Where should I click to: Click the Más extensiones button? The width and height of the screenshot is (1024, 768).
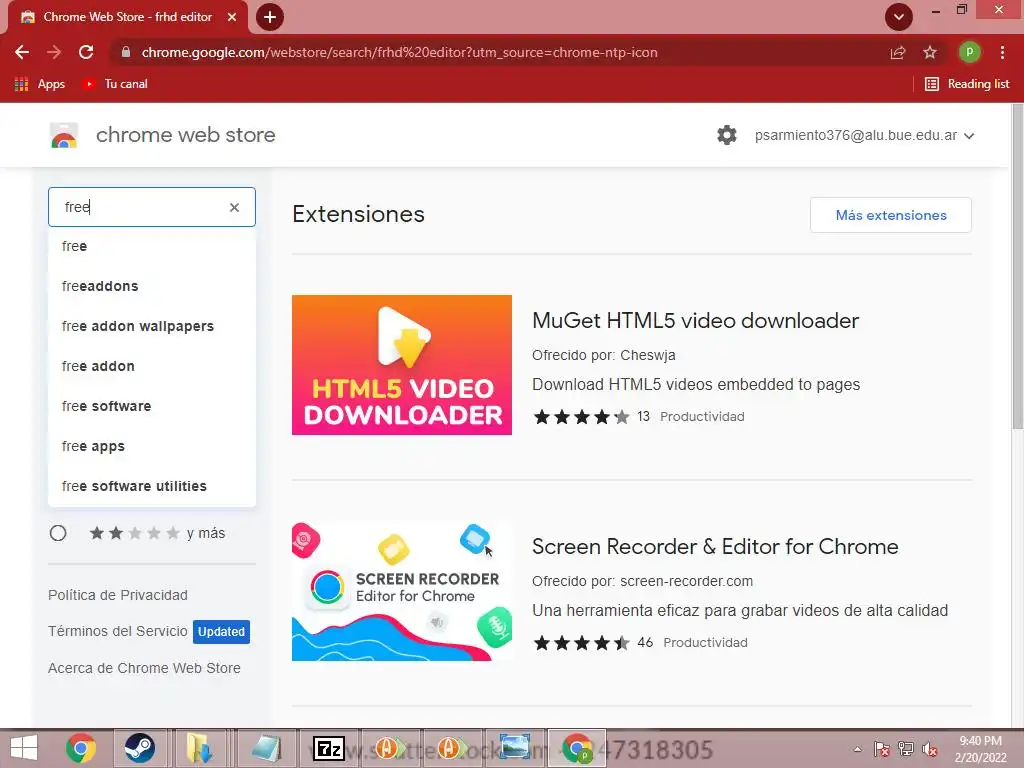[891, 215]
